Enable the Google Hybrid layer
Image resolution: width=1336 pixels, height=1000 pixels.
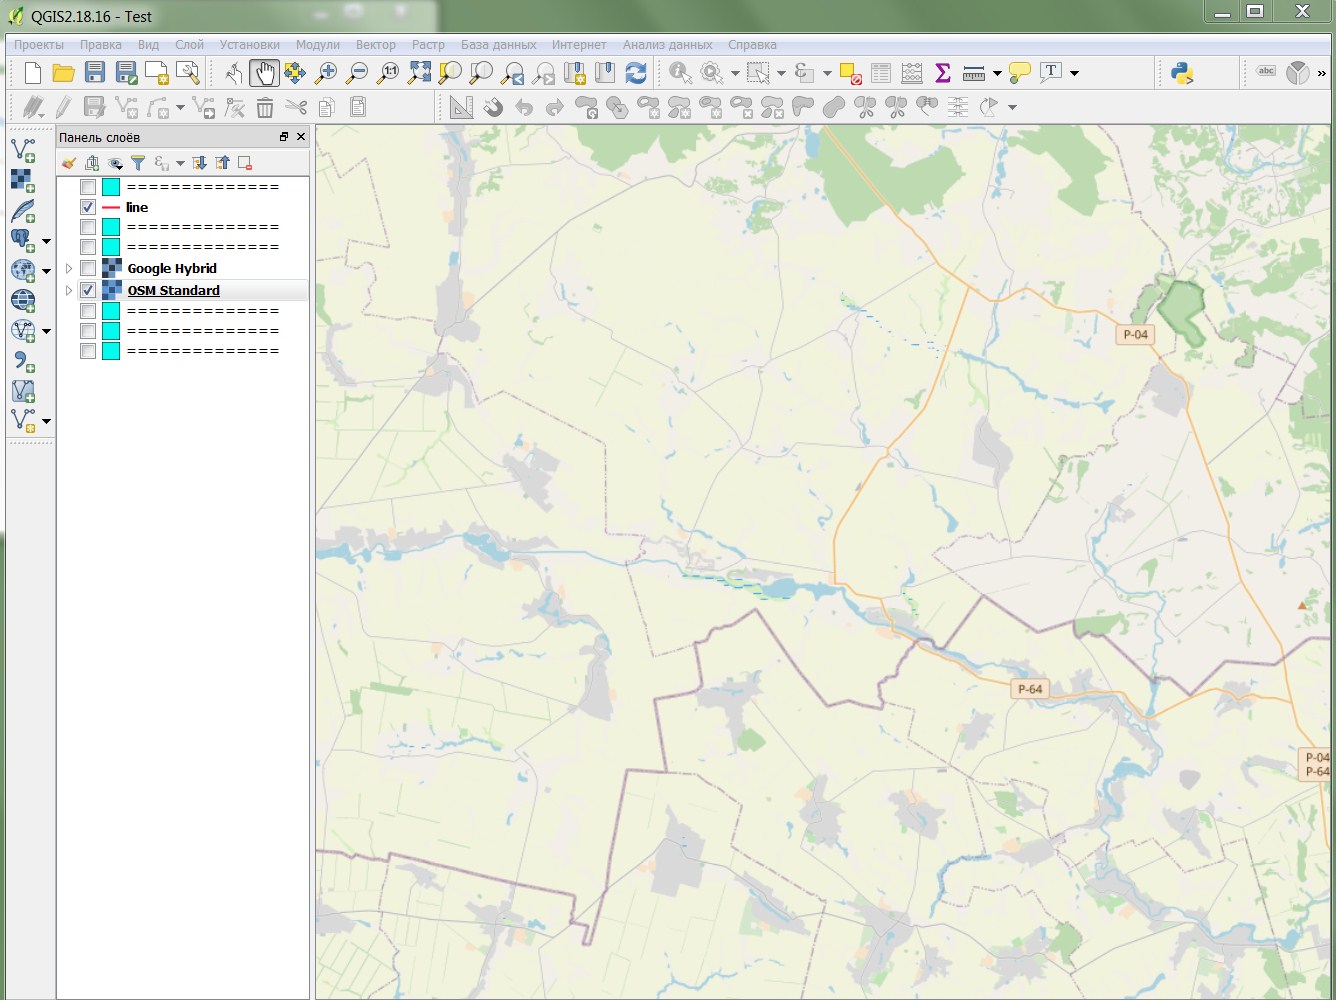click(88, 268)
